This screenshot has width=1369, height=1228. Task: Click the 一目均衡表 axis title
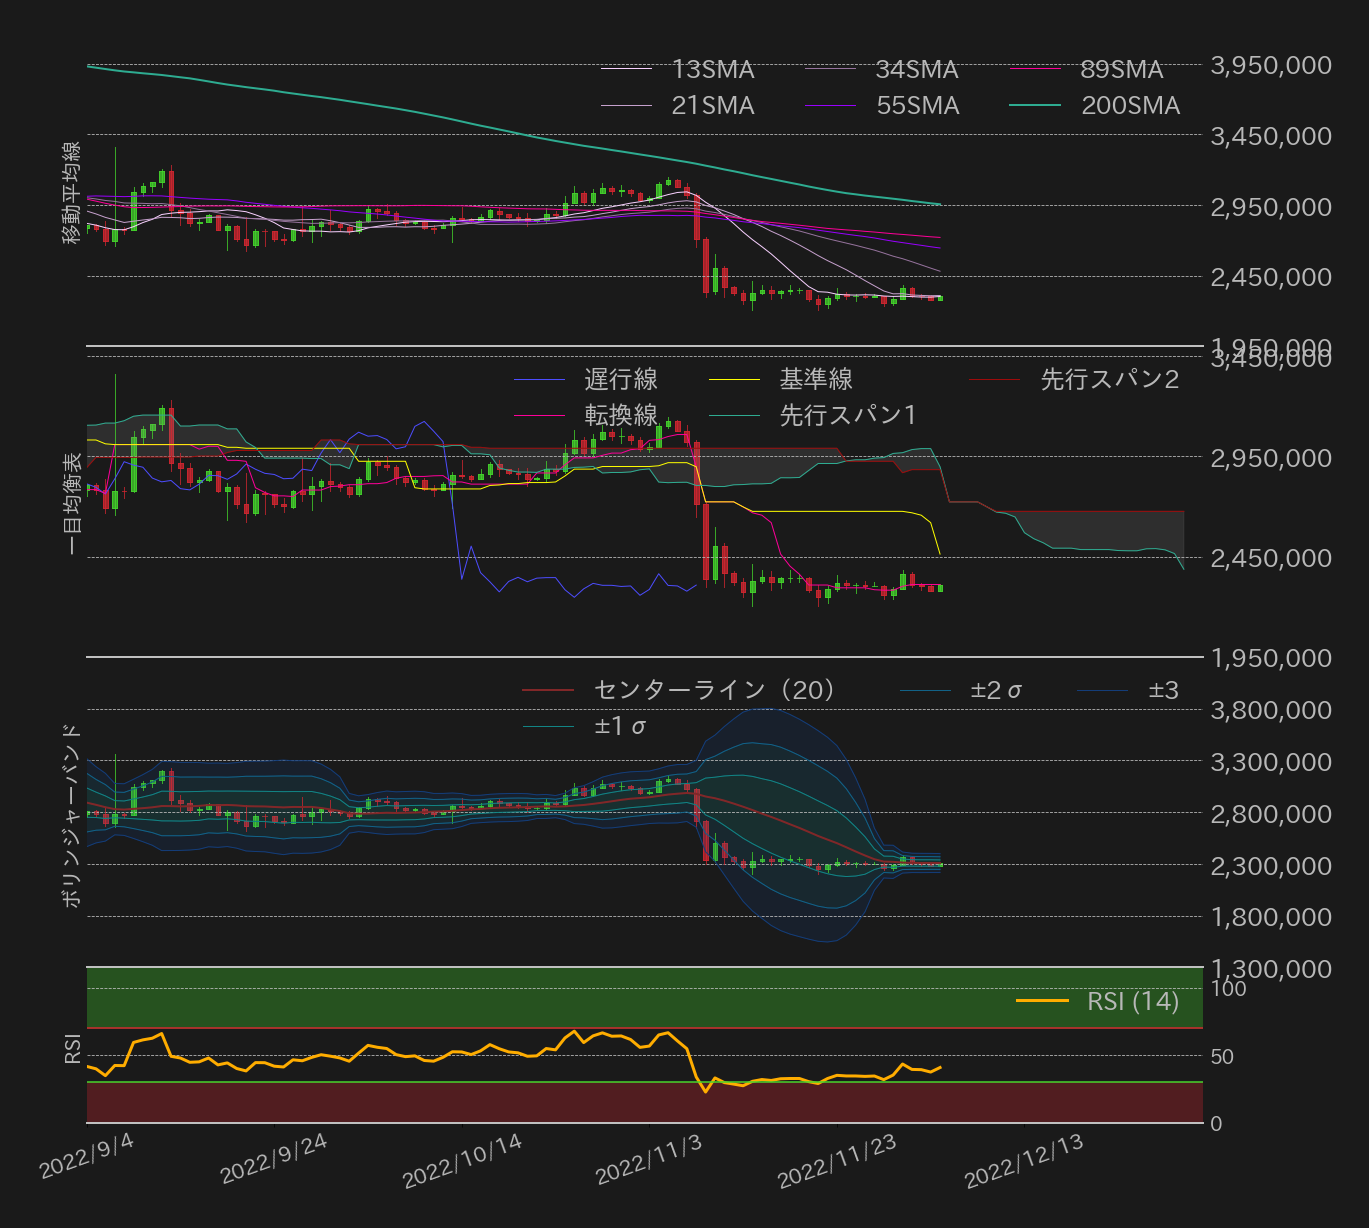point(72,504)
